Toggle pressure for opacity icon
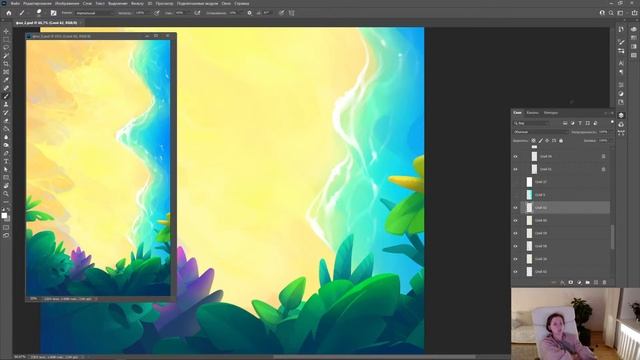This screenshot has height=360, width=640. (x=157, y=13)
